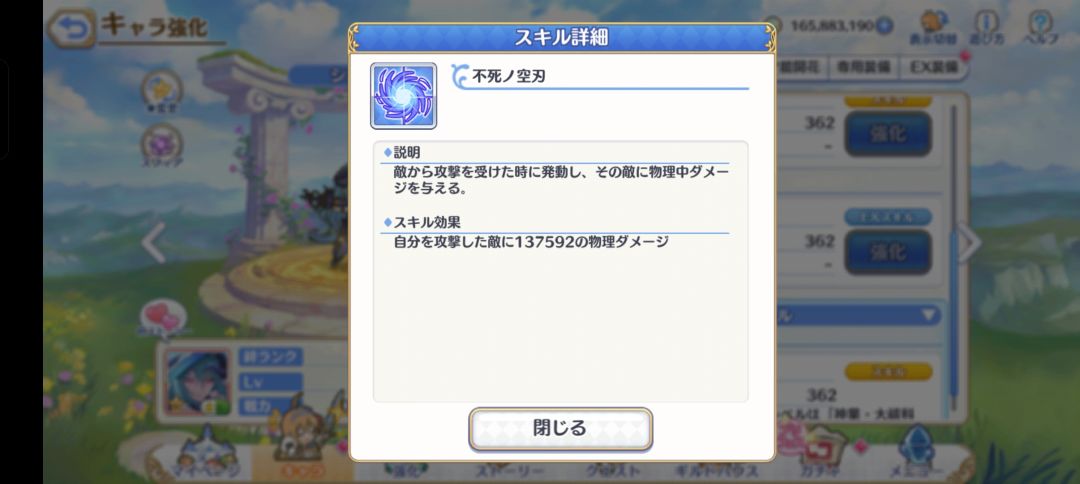Show next character with right arrow

[x=969, y=242]
